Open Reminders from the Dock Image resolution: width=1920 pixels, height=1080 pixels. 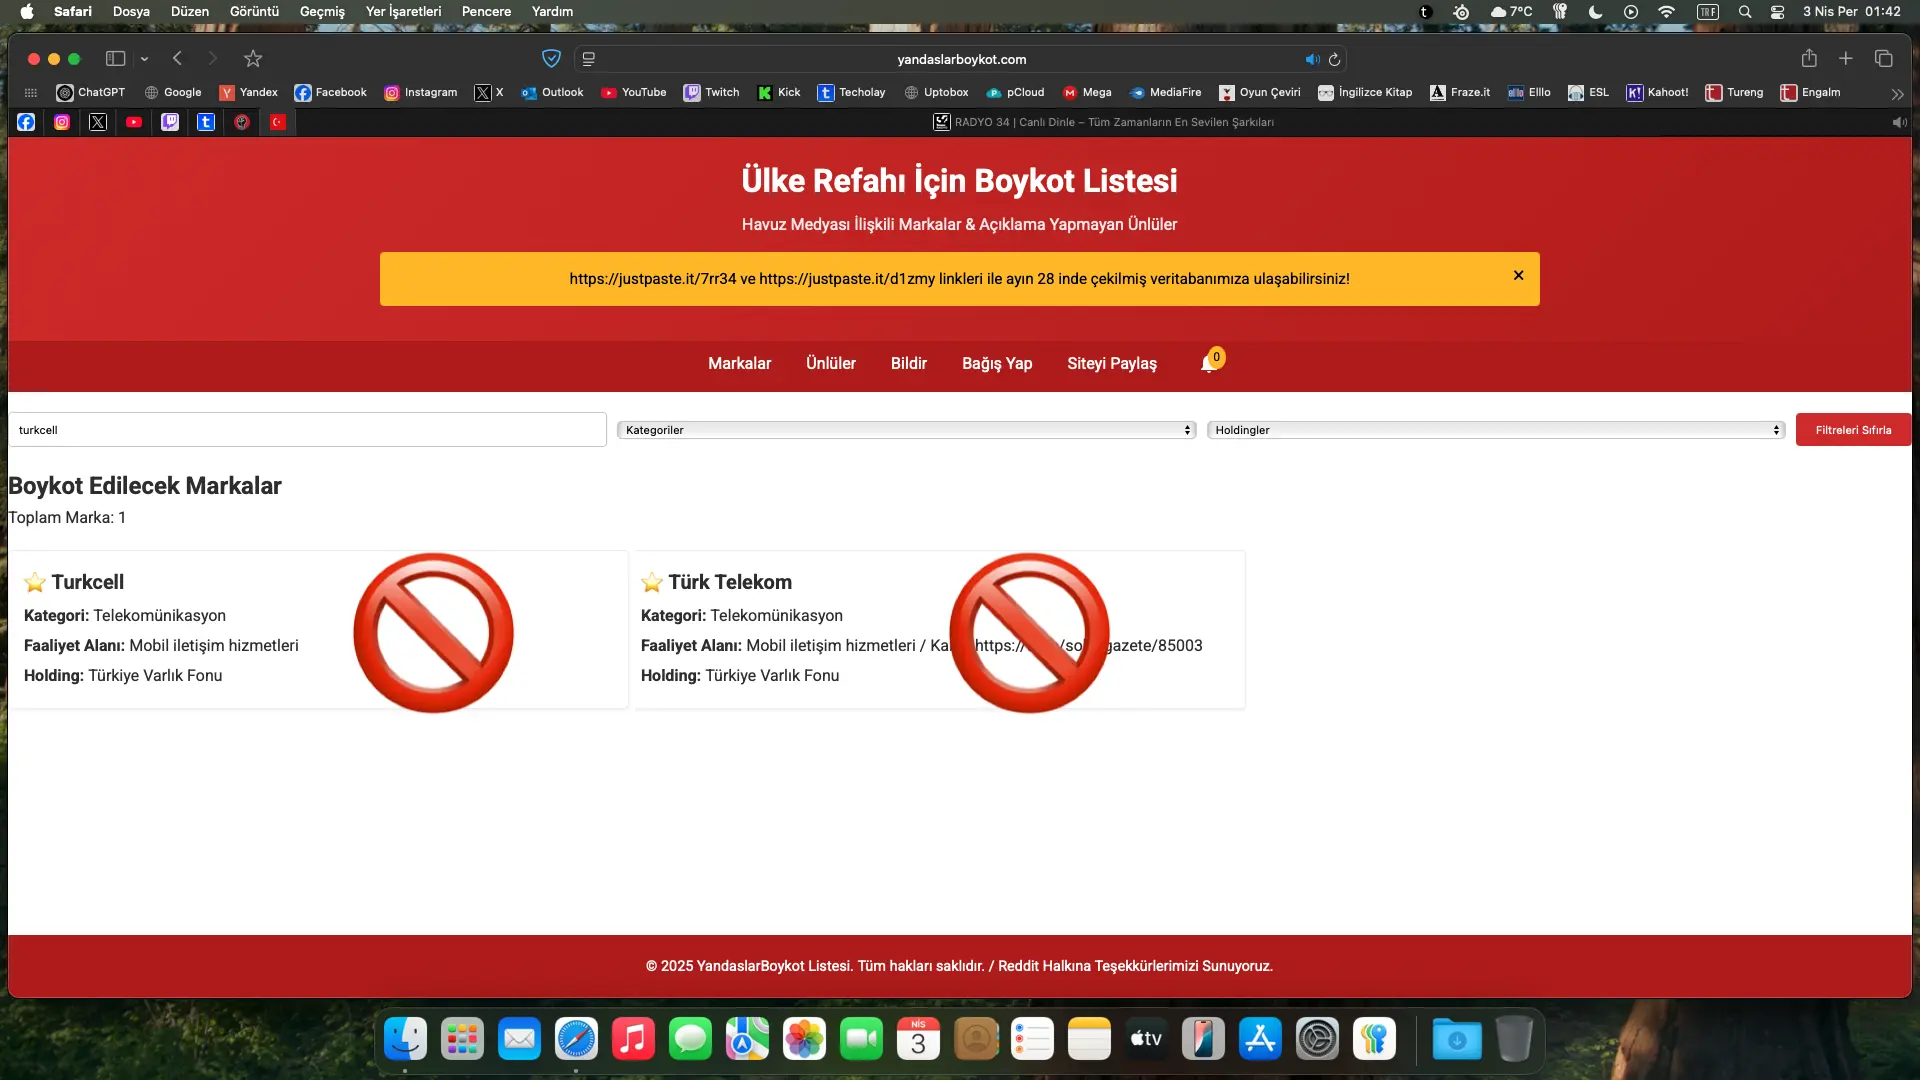[x=1032, y=1040]
